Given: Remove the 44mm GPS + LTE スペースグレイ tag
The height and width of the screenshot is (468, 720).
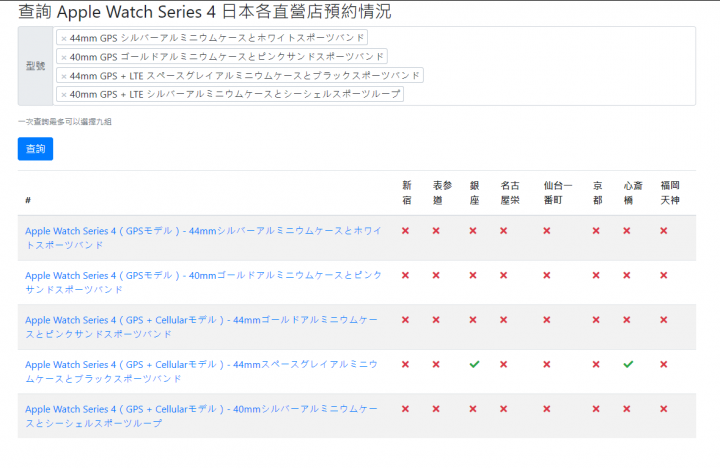Looking at the screenshot, I should 64,76.
